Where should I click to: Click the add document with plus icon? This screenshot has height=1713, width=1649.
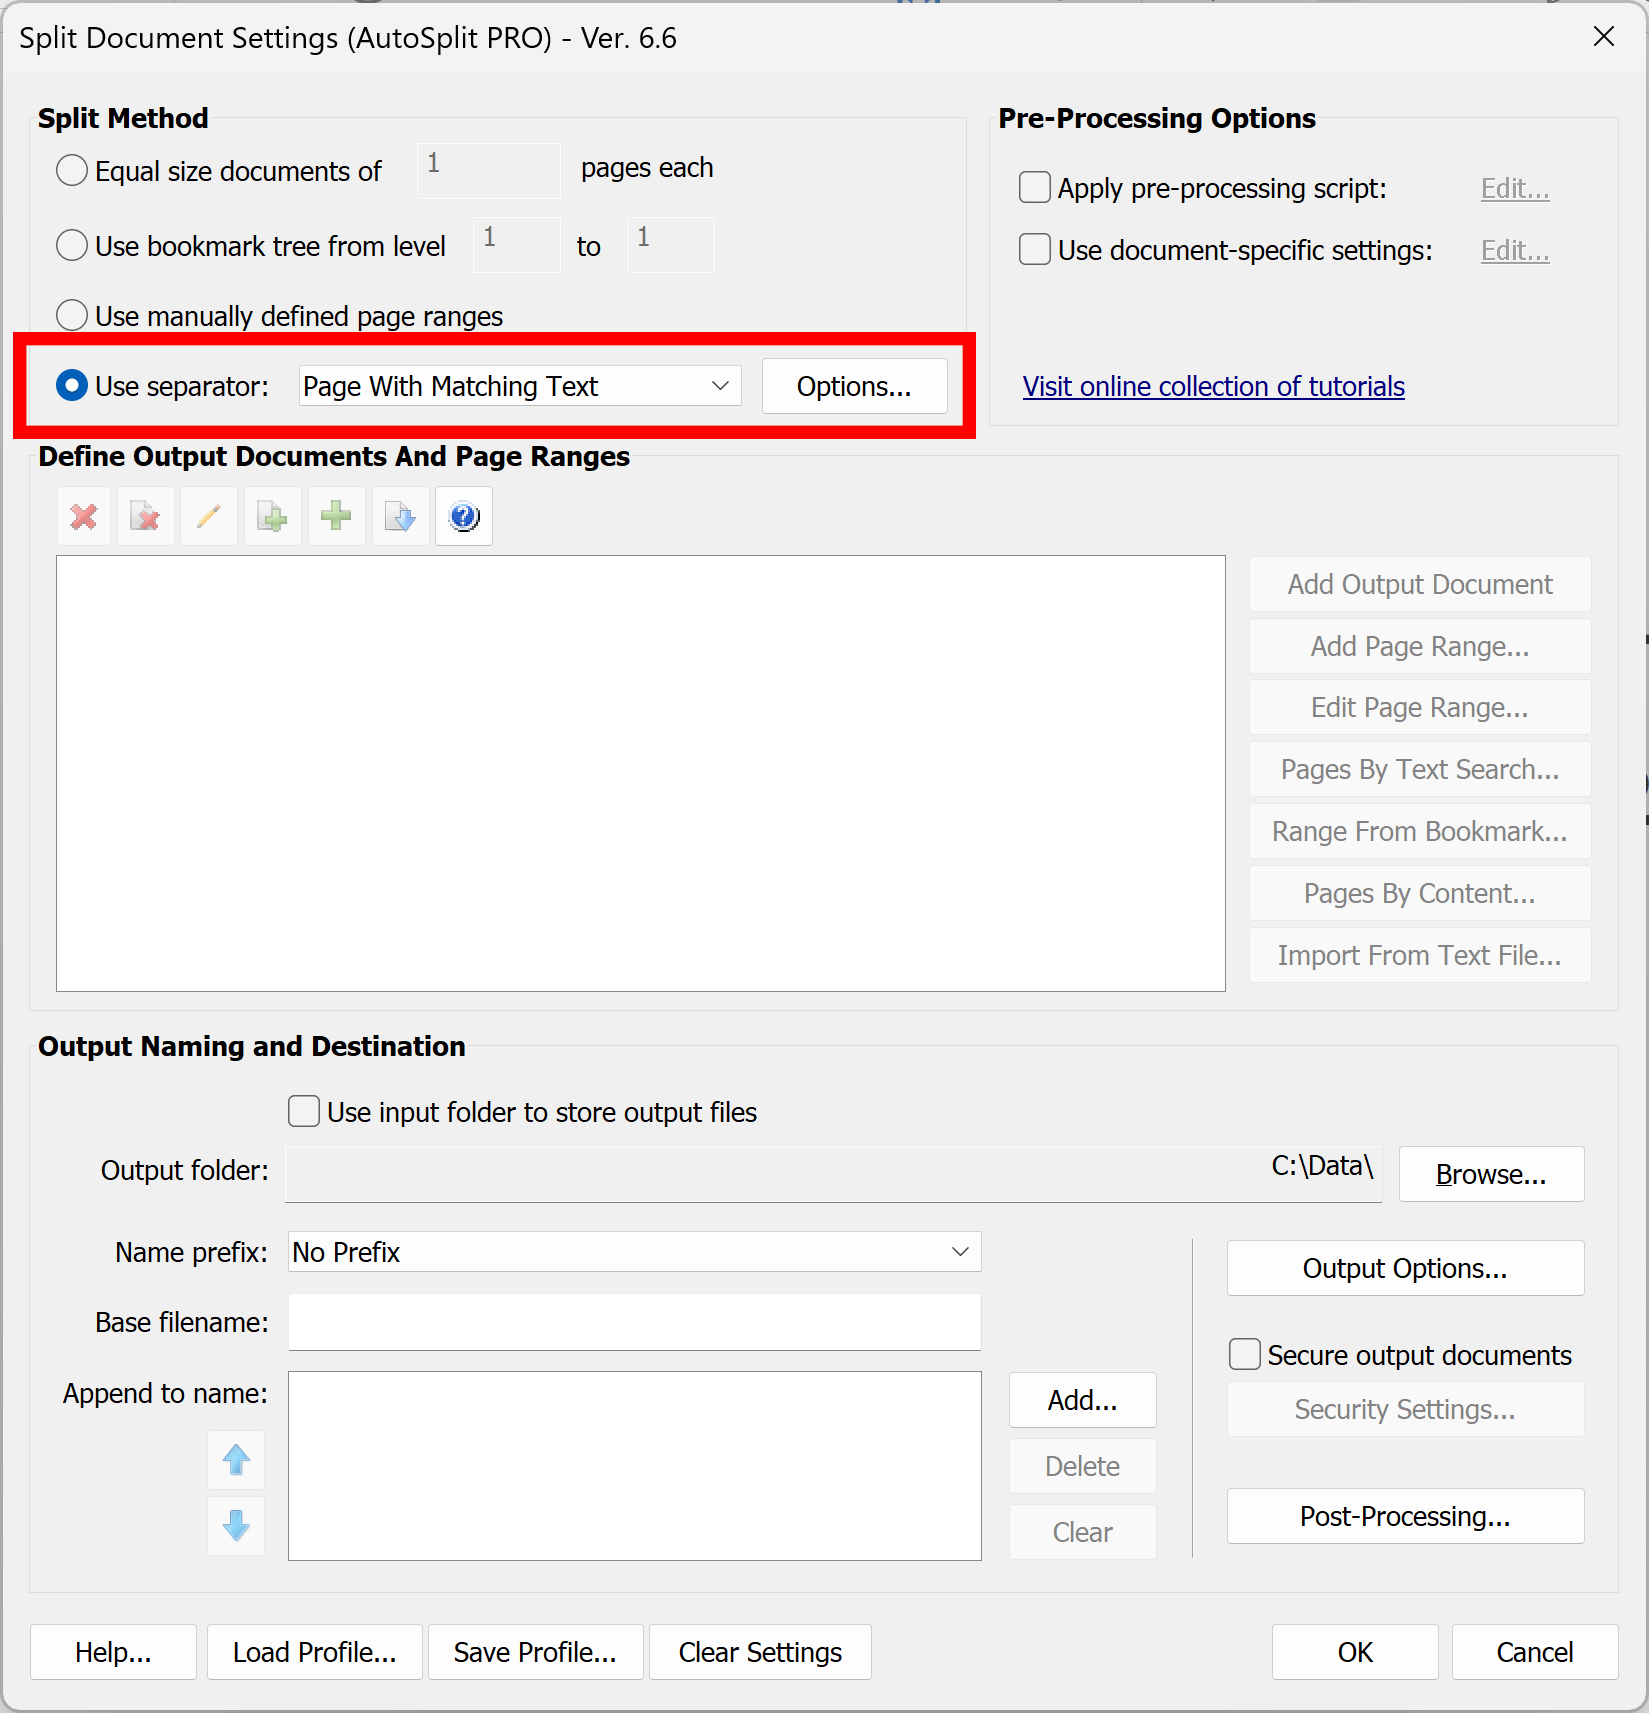pyautogui.click(x=272, y=516)
